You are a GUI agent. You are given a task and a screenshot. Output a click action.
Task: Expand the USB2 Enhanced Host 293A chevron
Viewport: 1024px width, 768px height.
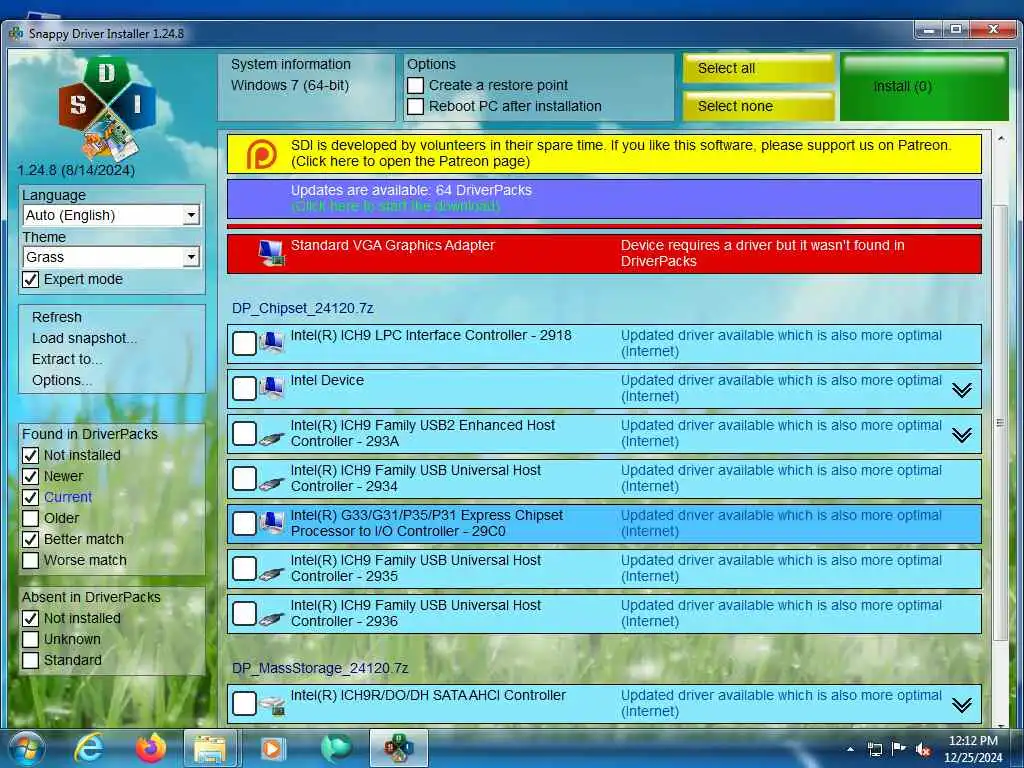tap(962, 435)
